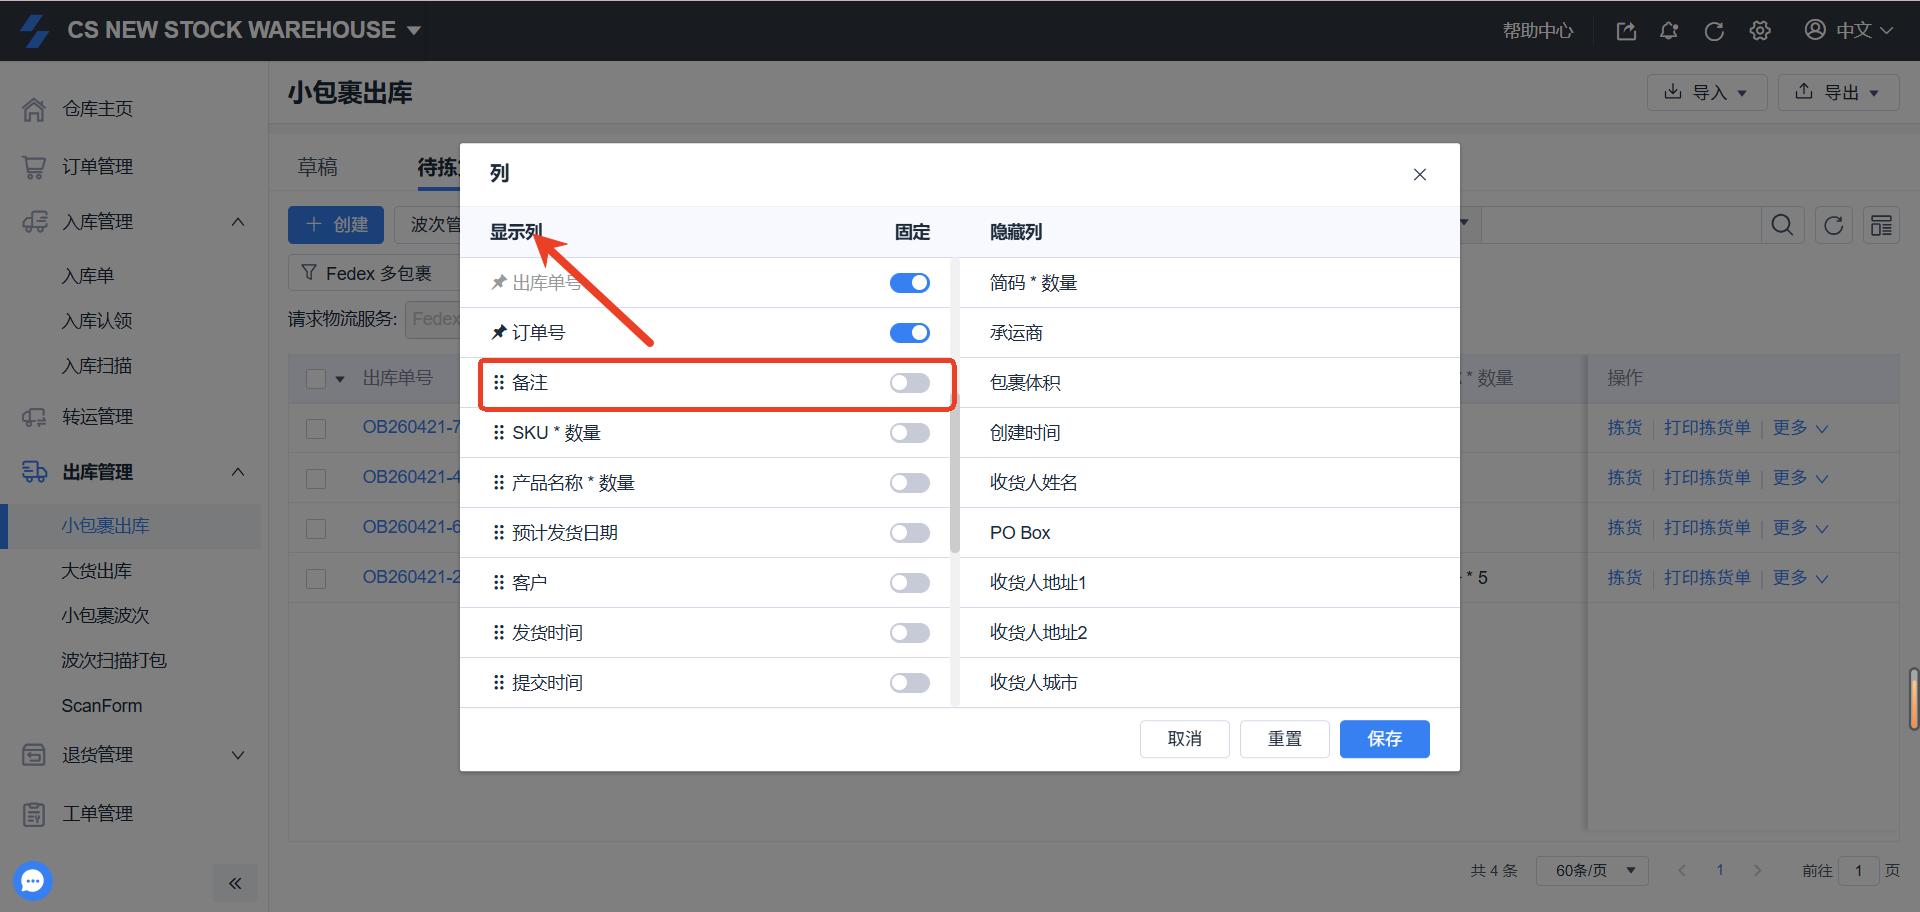Screen dimensions: 1920x912
Task: Toggle fixed switch for 备注 column
Action: tap(909, 383)
